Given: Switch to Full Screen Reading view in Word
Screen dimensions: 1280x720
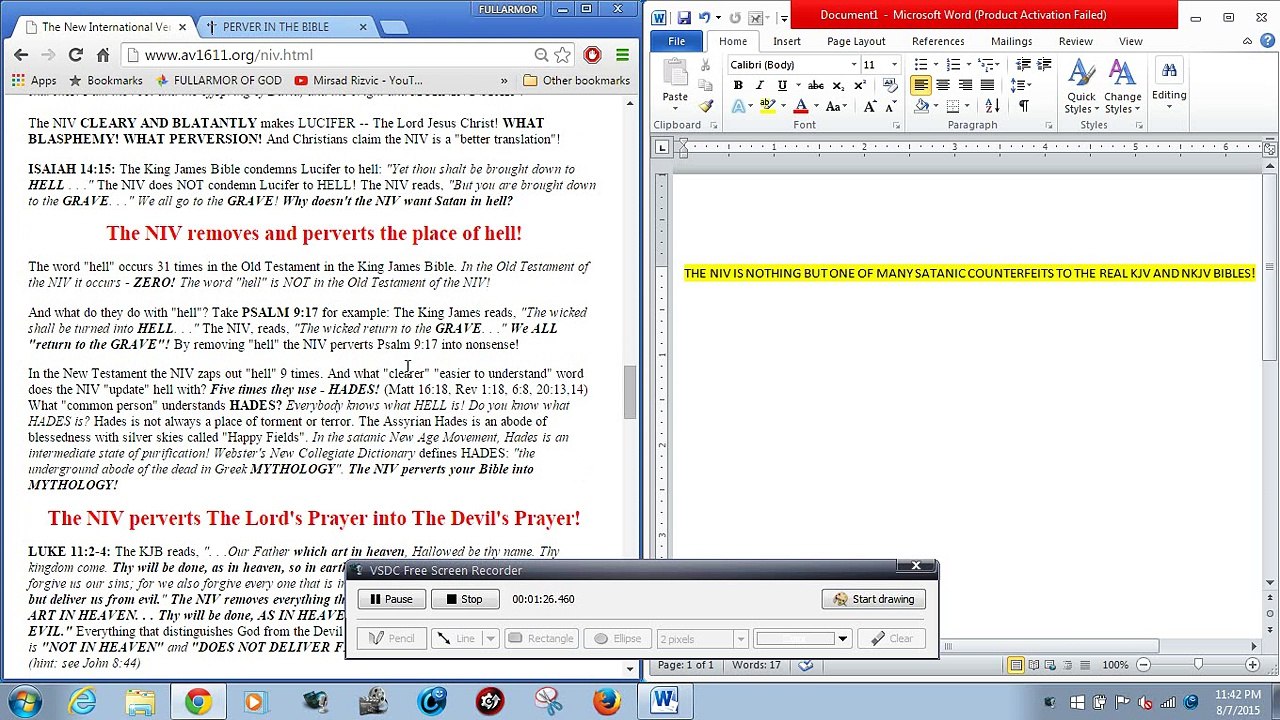Looking at the screenshot, I should (1032, 665).
